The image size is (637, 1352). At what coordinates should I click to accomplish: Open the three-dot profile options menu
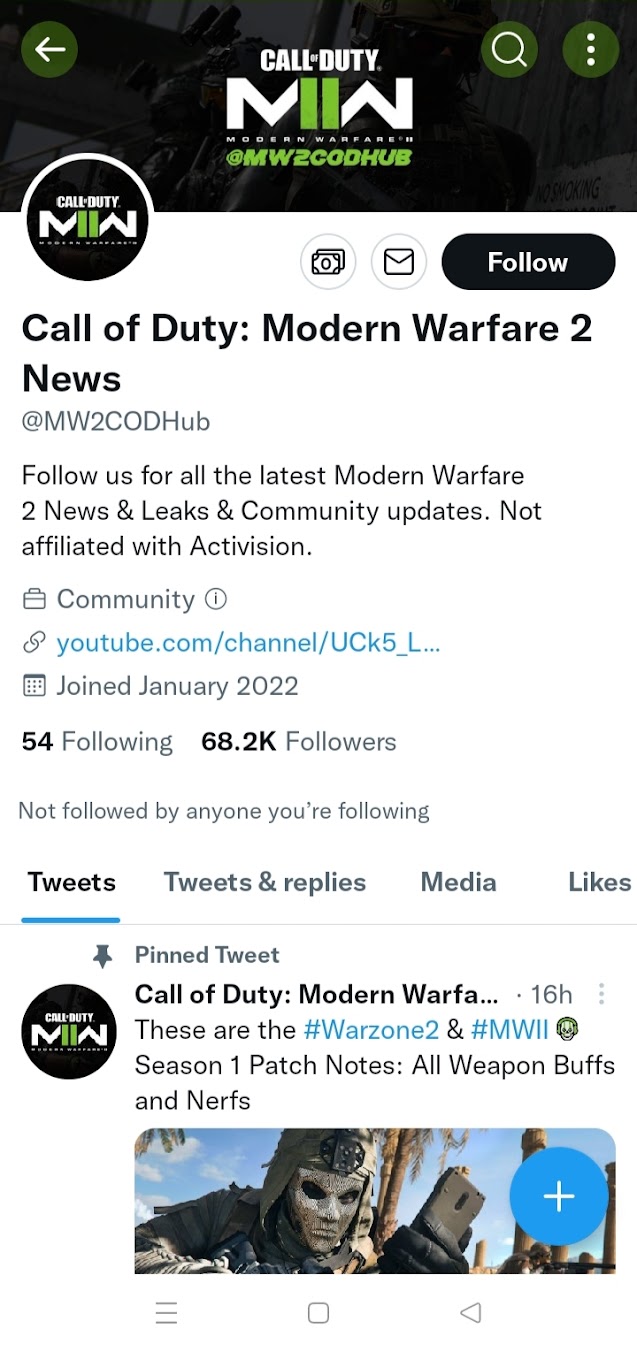pos(591,48)
